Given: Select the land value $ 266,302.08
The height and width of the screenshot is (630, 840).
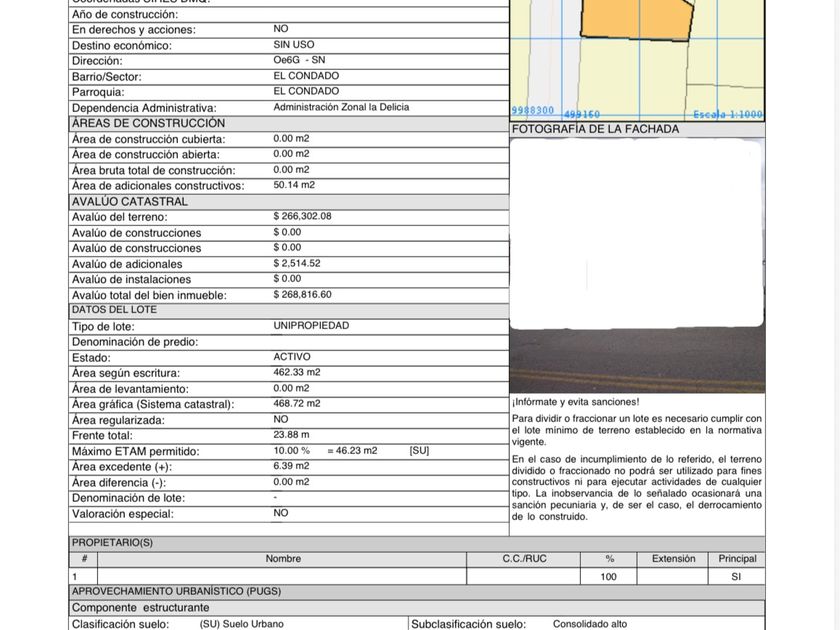Looking at the screenshot, I should coord(302,216).
